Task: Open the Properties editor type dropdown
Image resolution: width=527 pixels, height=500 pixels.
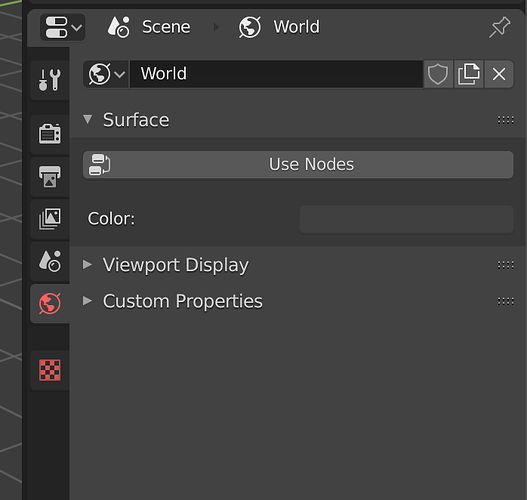Action: [x=63, y=27]
